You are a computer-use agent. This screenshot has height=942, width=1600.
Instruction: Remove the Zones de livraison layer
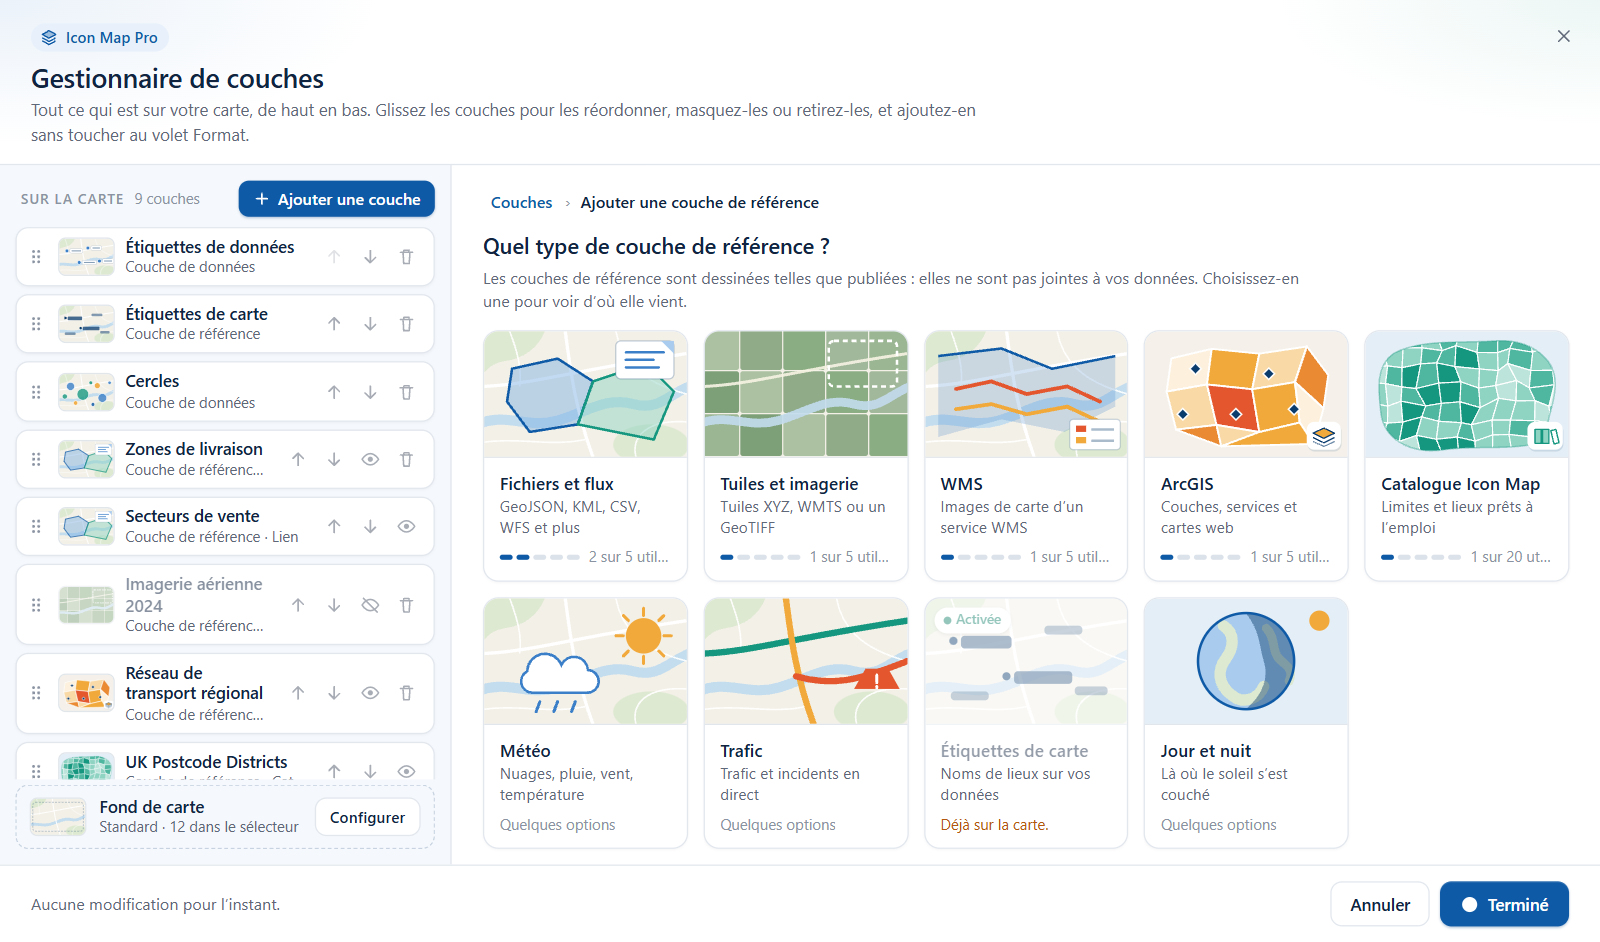pos(406,459)
